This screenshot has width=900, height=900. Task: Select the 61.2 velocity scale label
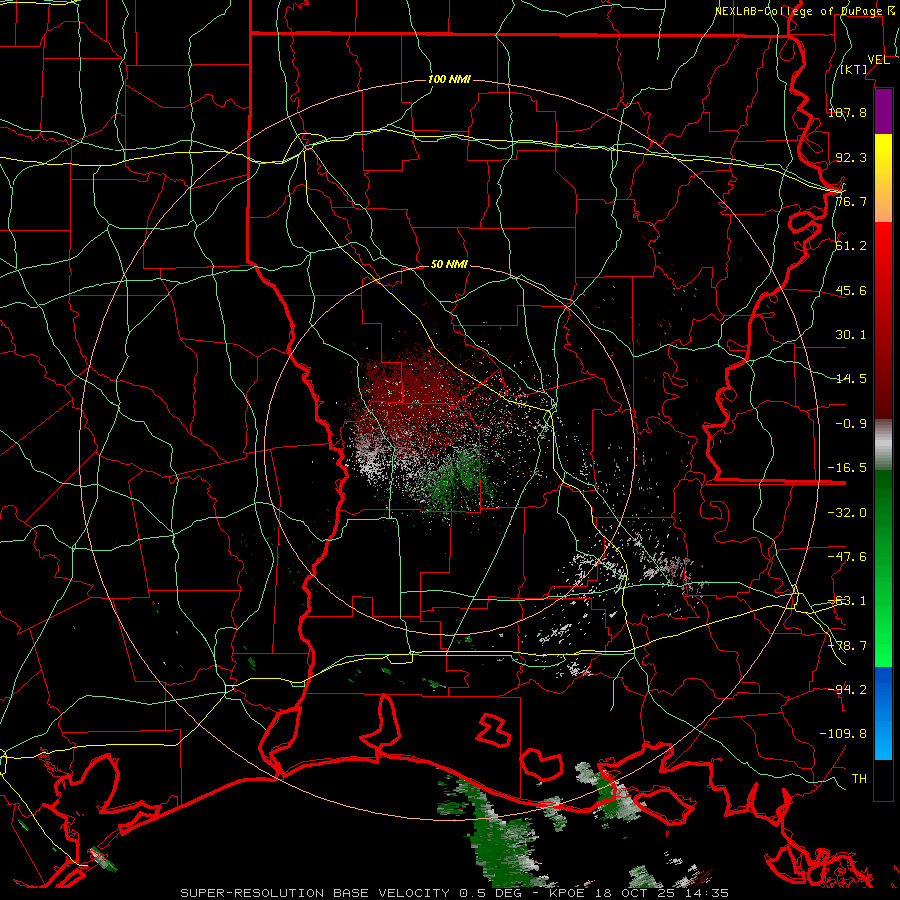pyautogui.click(x=851, y=246)
